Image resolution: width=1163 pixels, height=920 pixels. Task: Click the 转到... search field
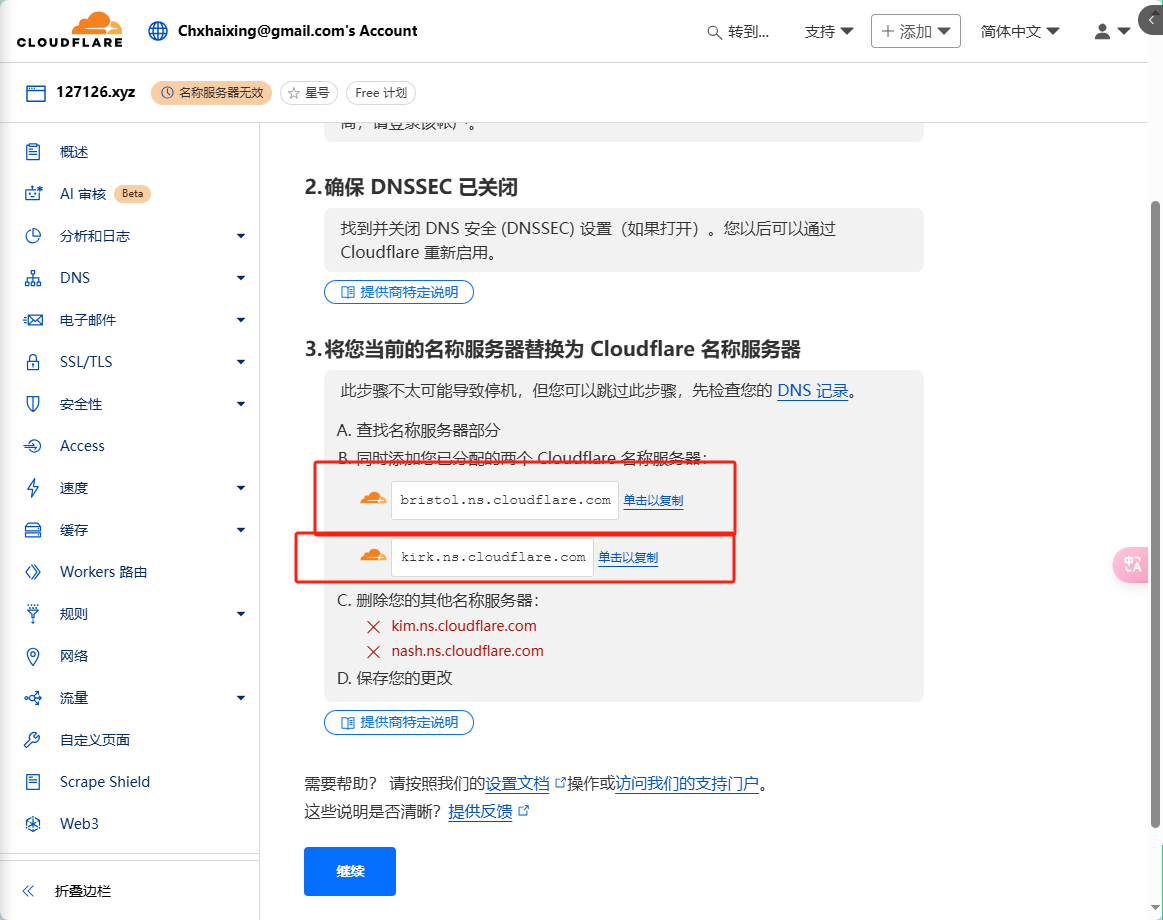pyautogui.click(x=739, y=32)
